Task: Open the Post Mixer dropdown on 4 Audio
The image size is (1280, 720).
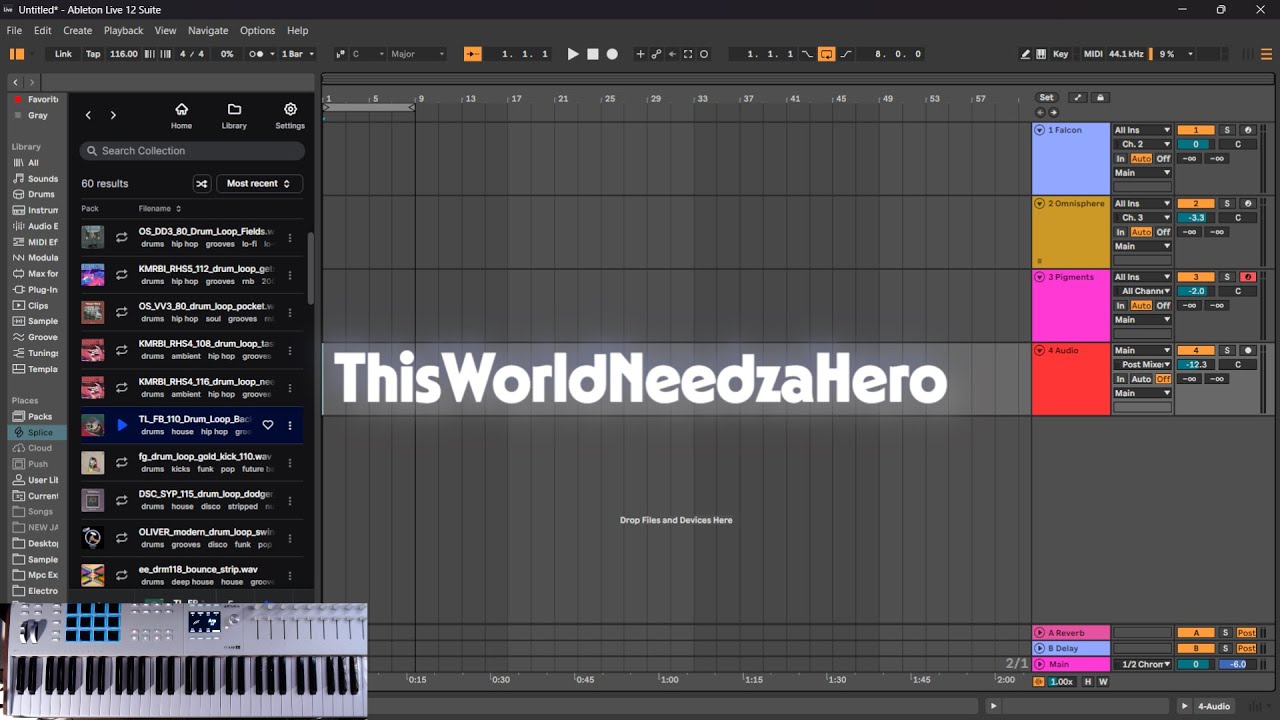Action: [1142, 365]
